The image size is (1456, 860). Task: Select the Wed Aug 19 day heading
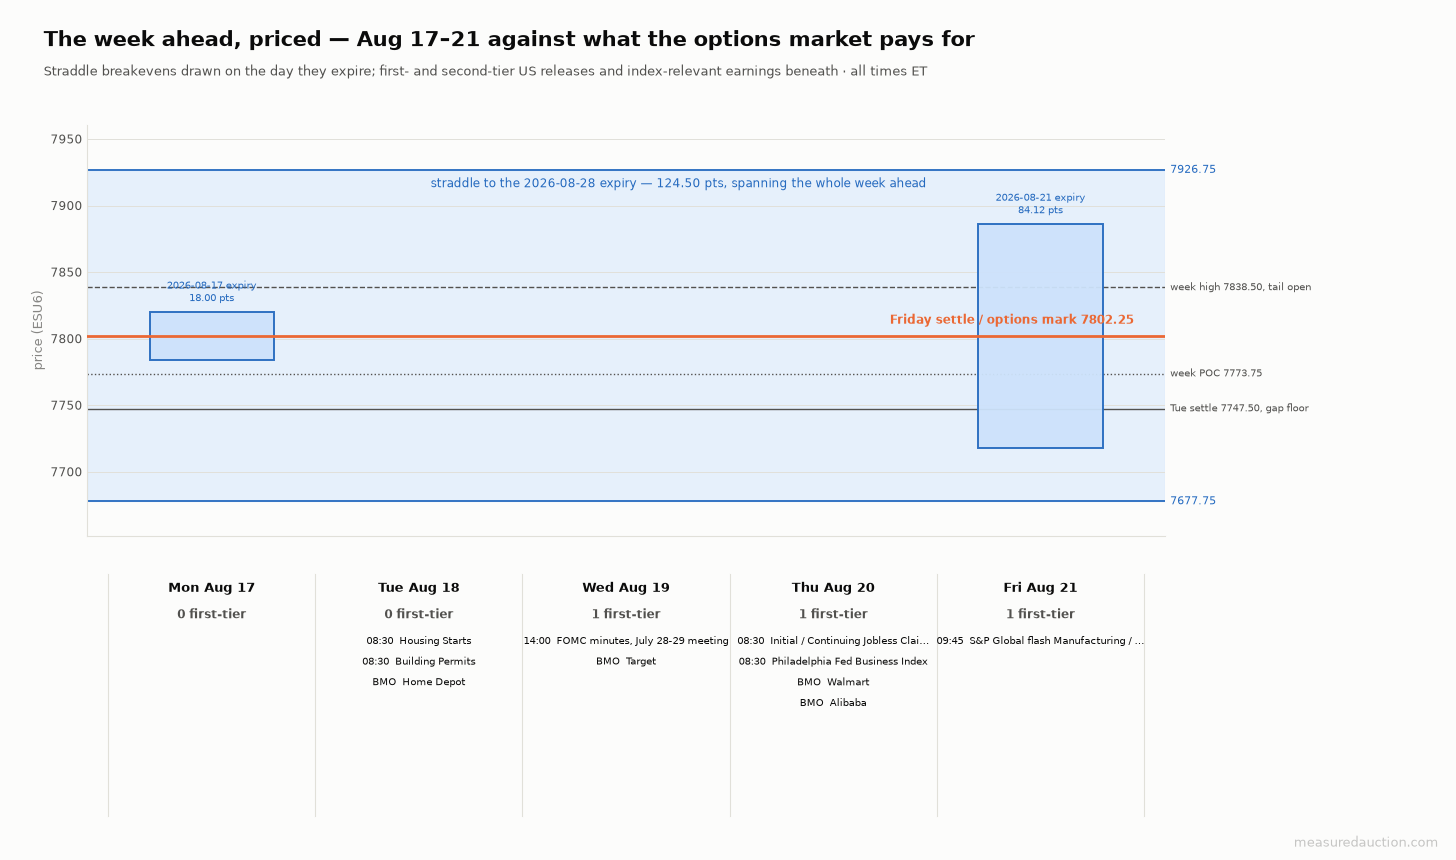click(x=626, y=588)
